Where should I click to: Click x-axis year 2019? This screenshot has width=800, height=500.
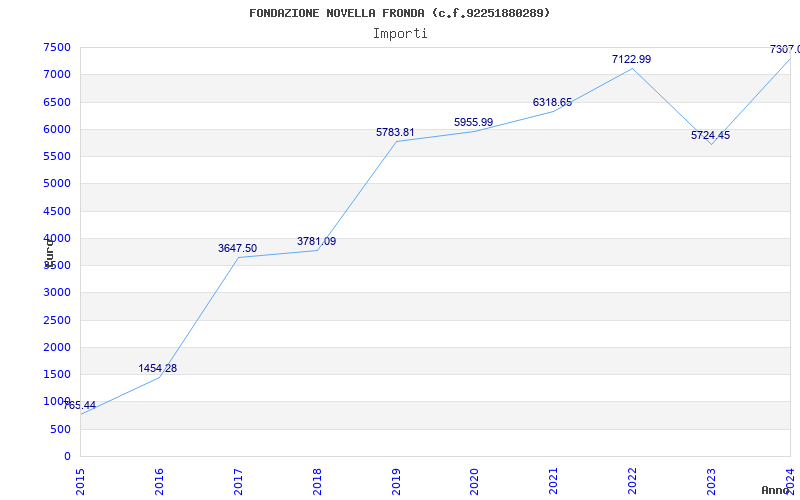[x=396, y=482]
